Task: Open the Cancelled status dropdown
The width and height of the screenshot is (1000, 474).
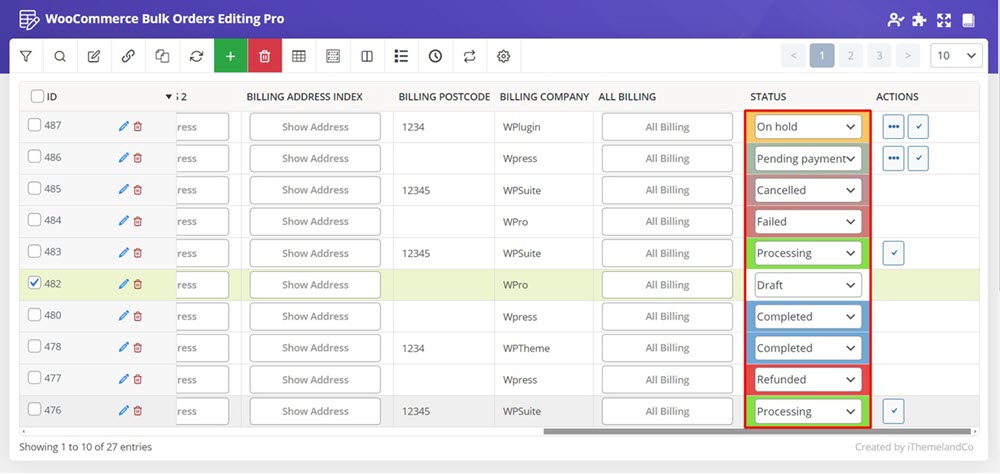Action: coord(807,190)
